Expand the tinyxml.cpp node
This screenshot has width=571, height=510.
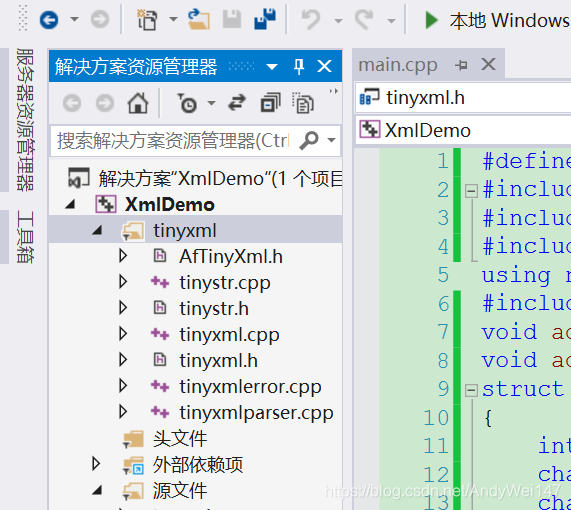[123, 334]
